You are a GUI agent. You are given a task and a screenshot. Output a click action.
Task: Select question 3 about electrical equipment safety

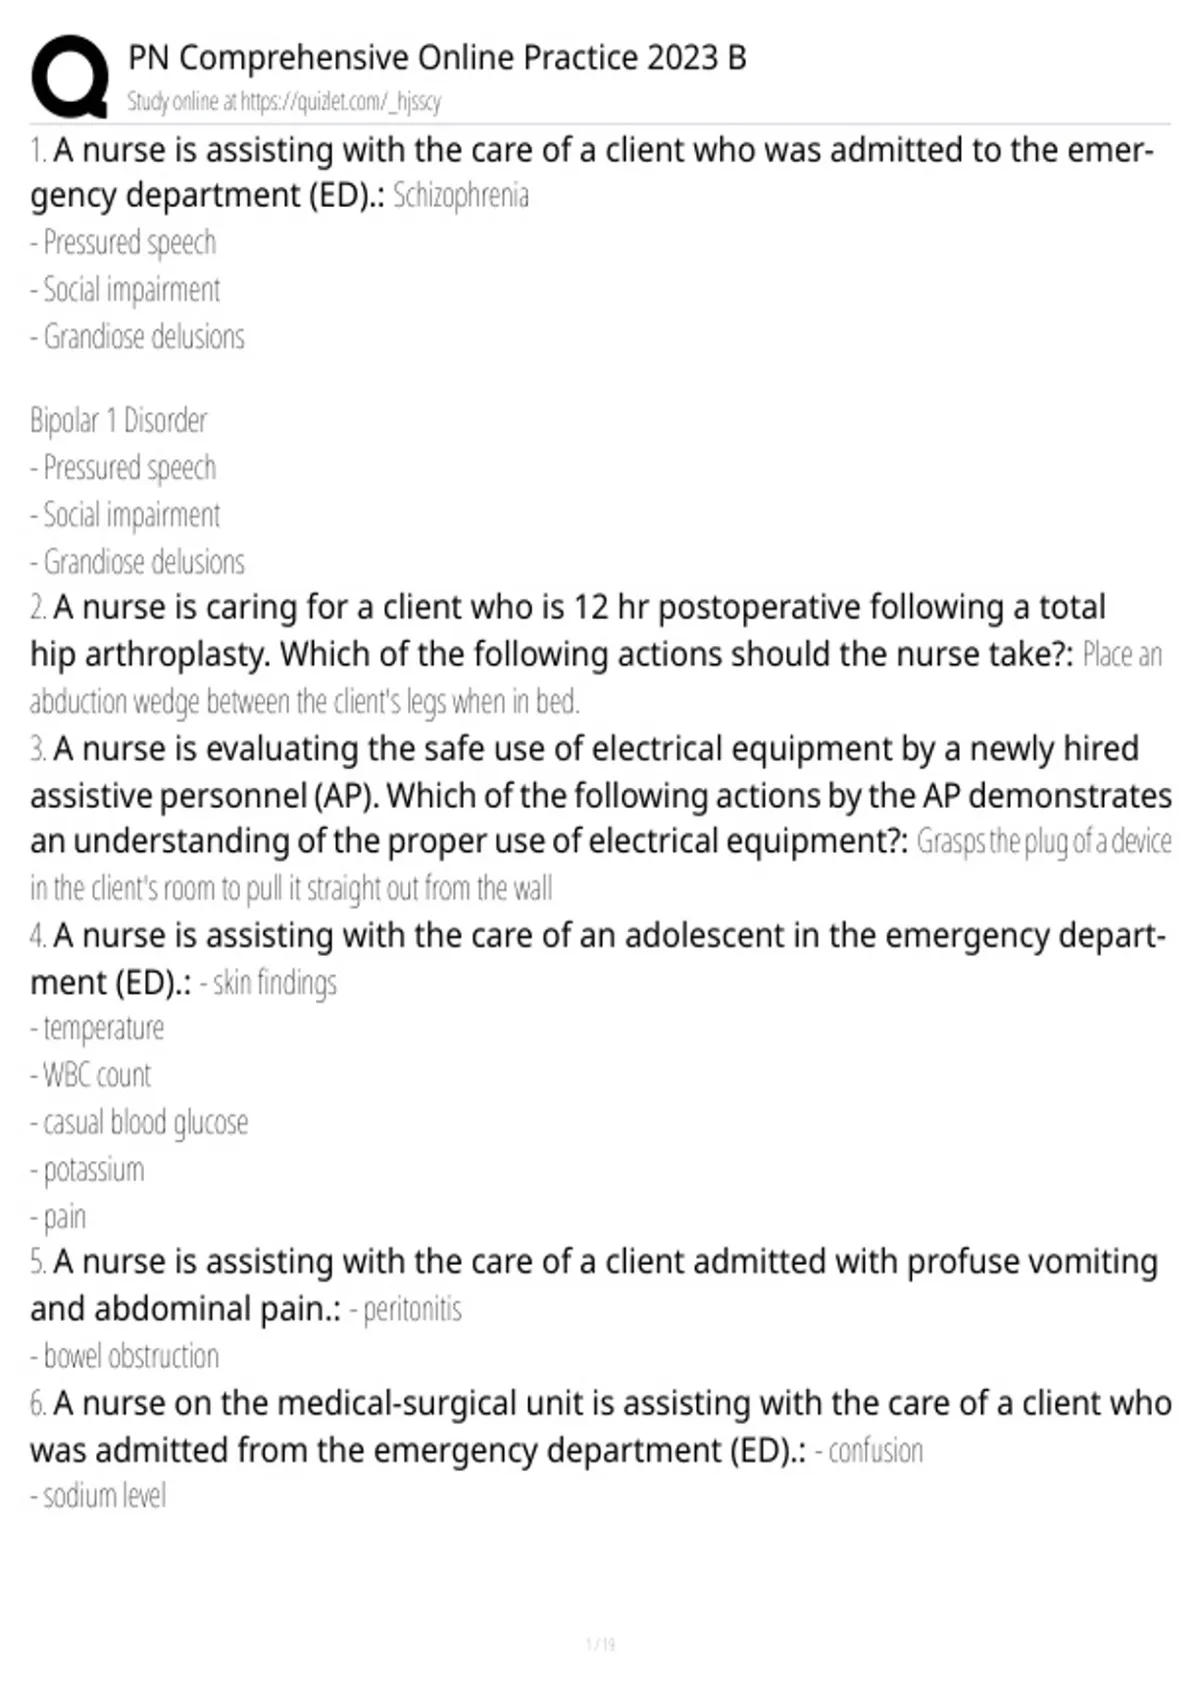[x=600, y=795]
